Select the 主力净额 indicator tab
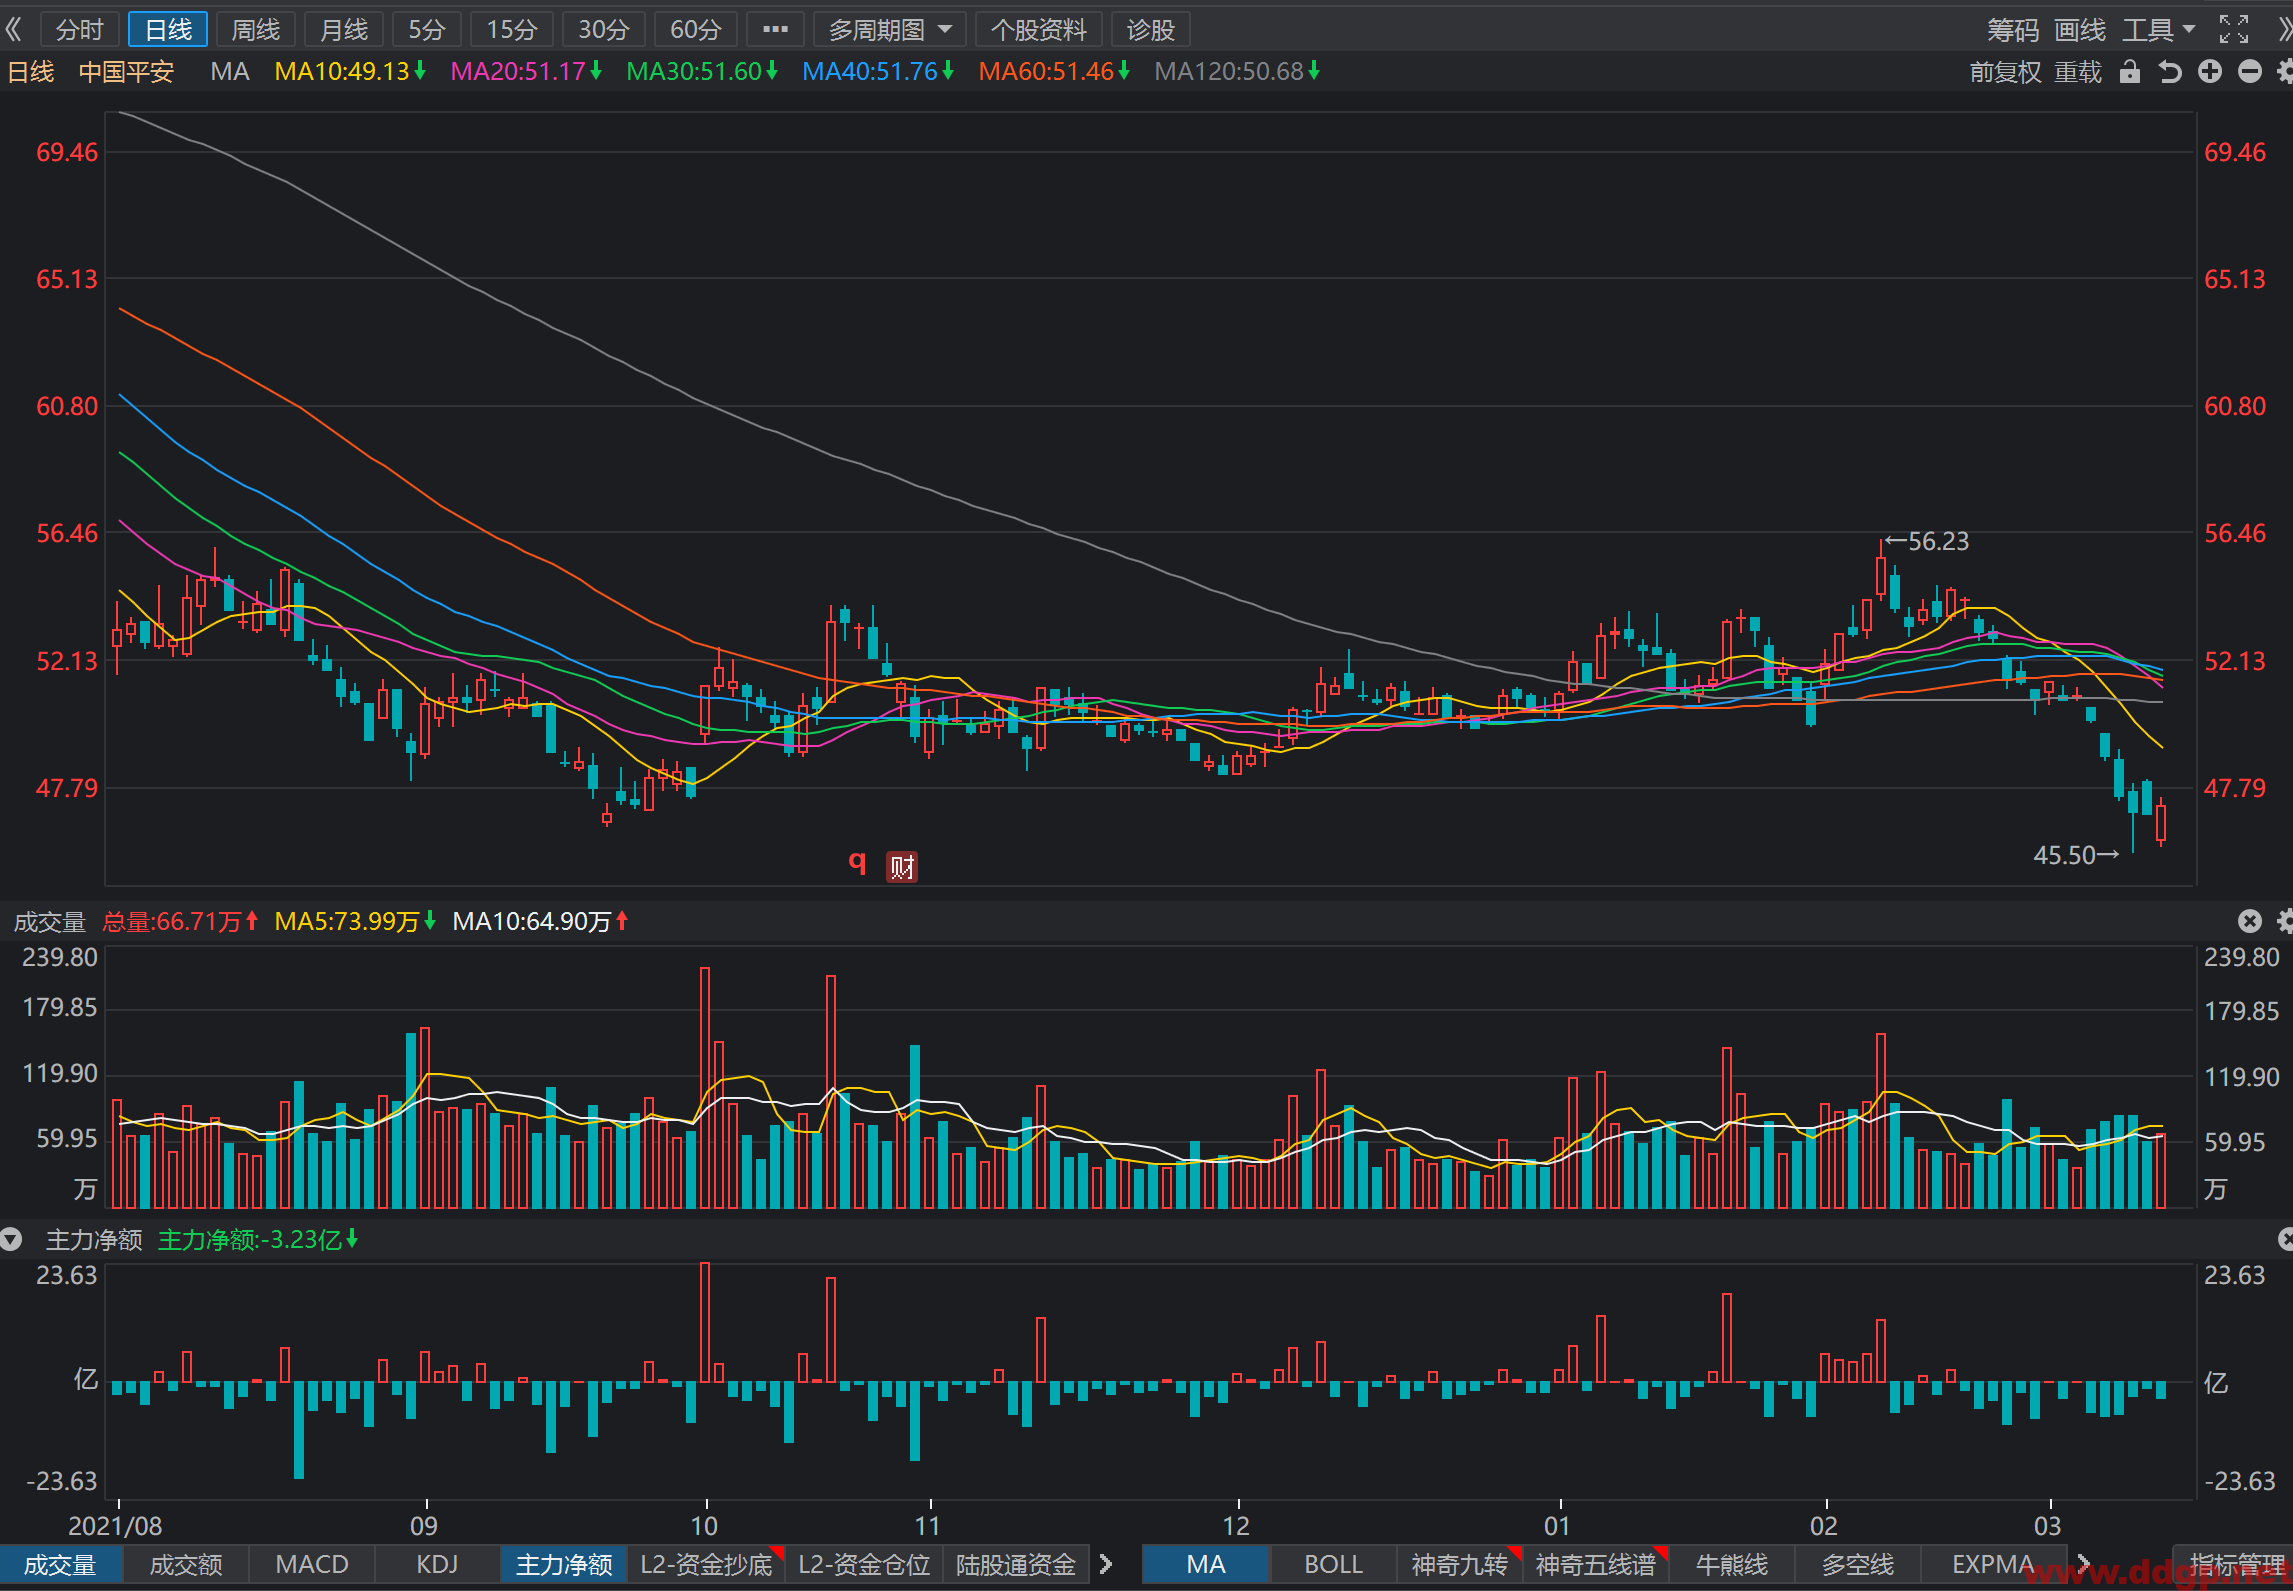The height and width of the screenshot is (1591, 2293). click(x=564, y=1565)
